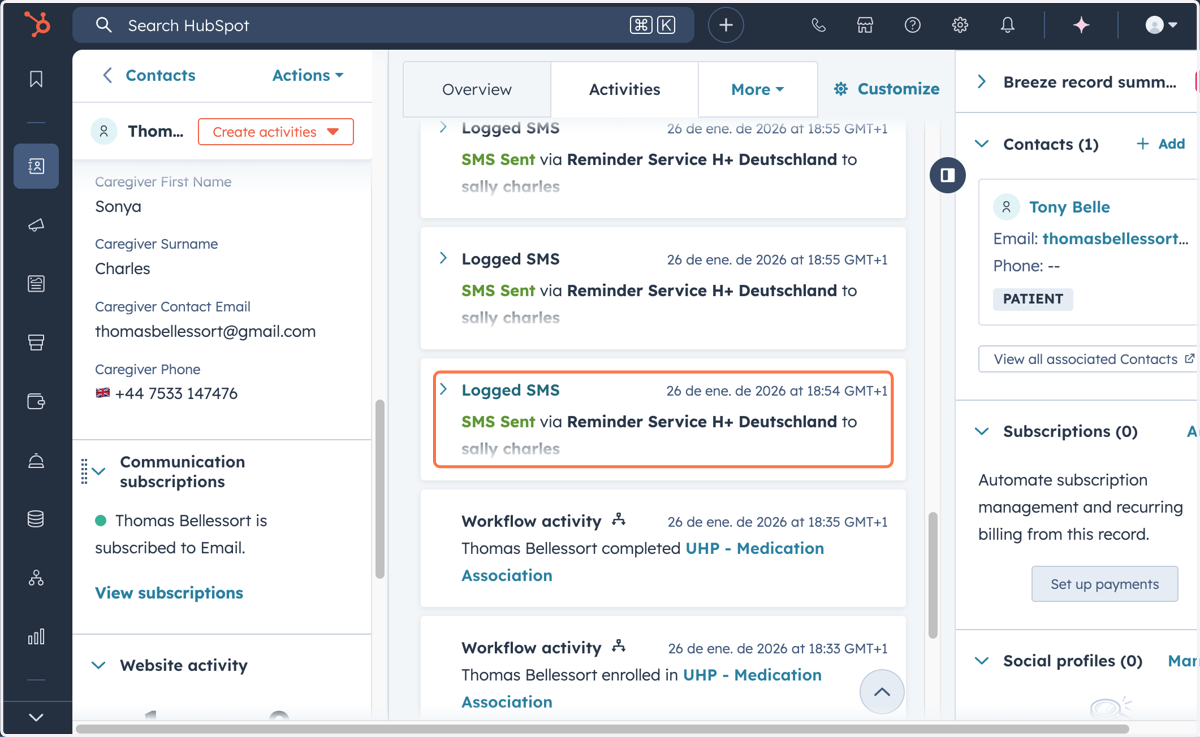
Task: Open the Customize link
Action: [x=886, y=89]
